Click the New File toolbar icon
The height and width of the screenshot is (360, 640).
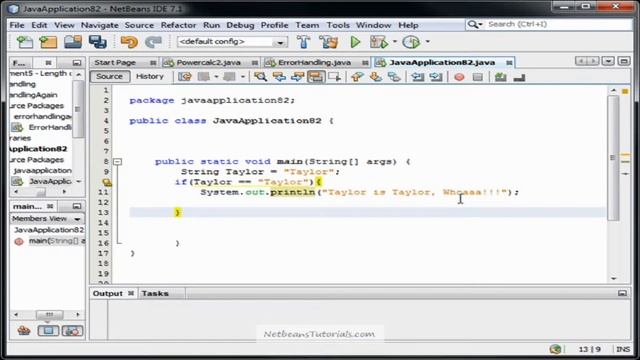[24, 42]
